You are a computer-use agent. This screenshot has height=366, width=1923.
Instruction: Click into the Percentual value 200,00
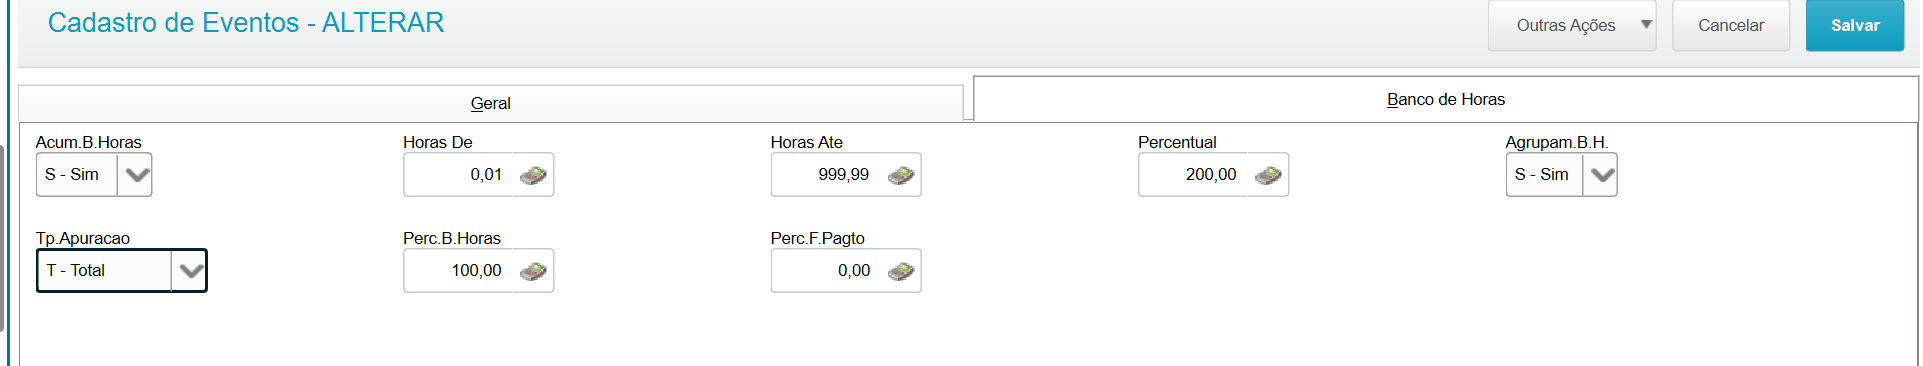1211,175
